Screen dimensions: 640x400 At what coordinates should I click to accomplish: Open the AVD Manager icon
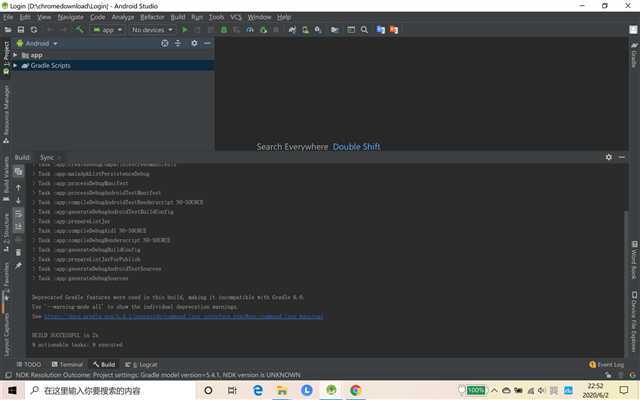[x=305, y=30]
